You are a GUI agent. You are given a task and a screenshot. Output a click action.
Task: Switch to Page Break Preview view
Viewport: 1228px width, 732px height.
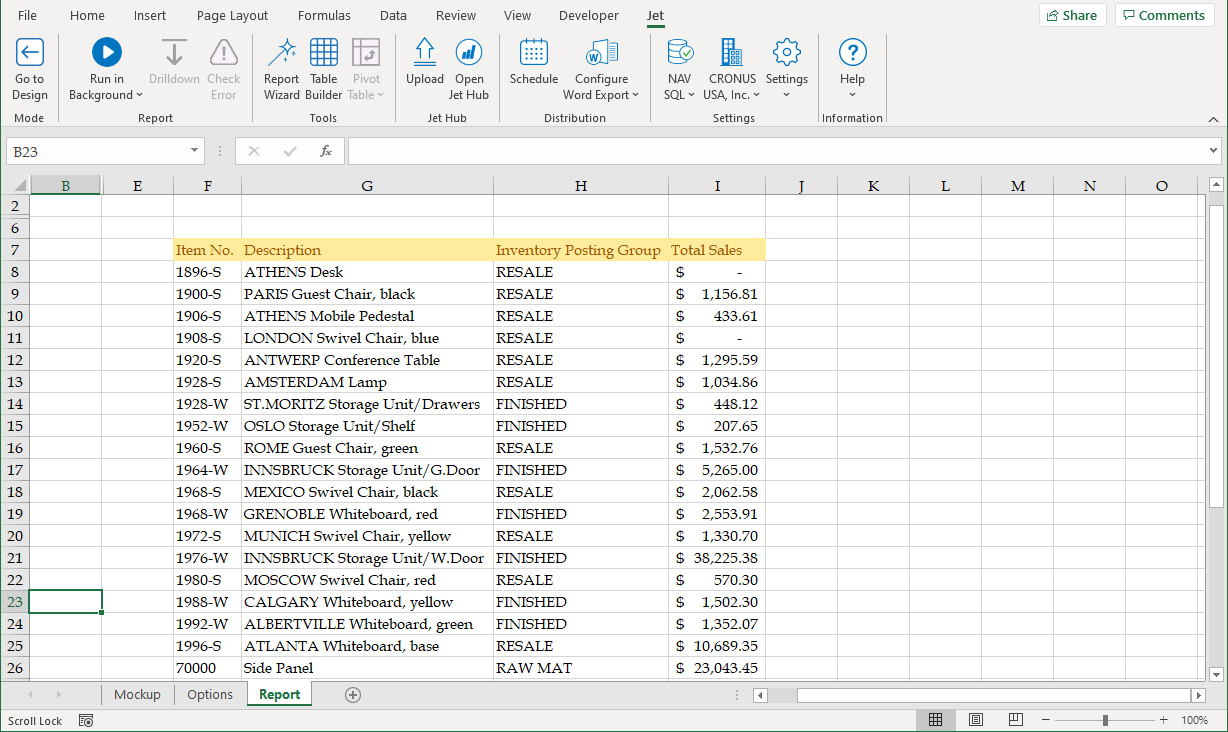coord(1015,720)
